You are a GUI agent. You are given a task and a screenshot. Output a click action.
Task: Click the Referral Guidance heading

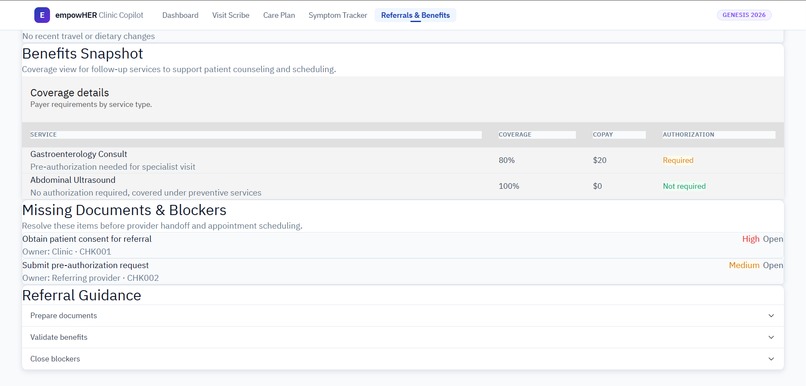pos(81,295)
